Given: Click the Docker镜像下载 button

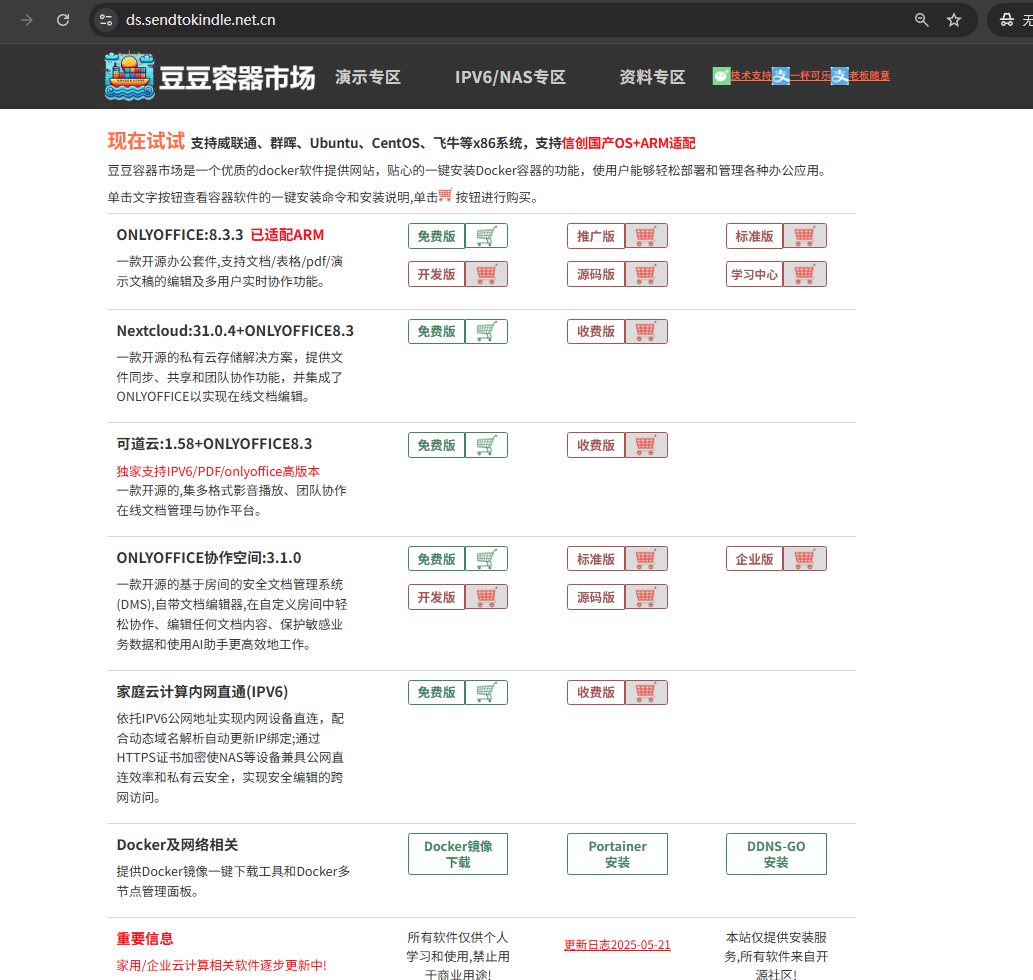Looking at the screenshot, I should tap(458, 854).
